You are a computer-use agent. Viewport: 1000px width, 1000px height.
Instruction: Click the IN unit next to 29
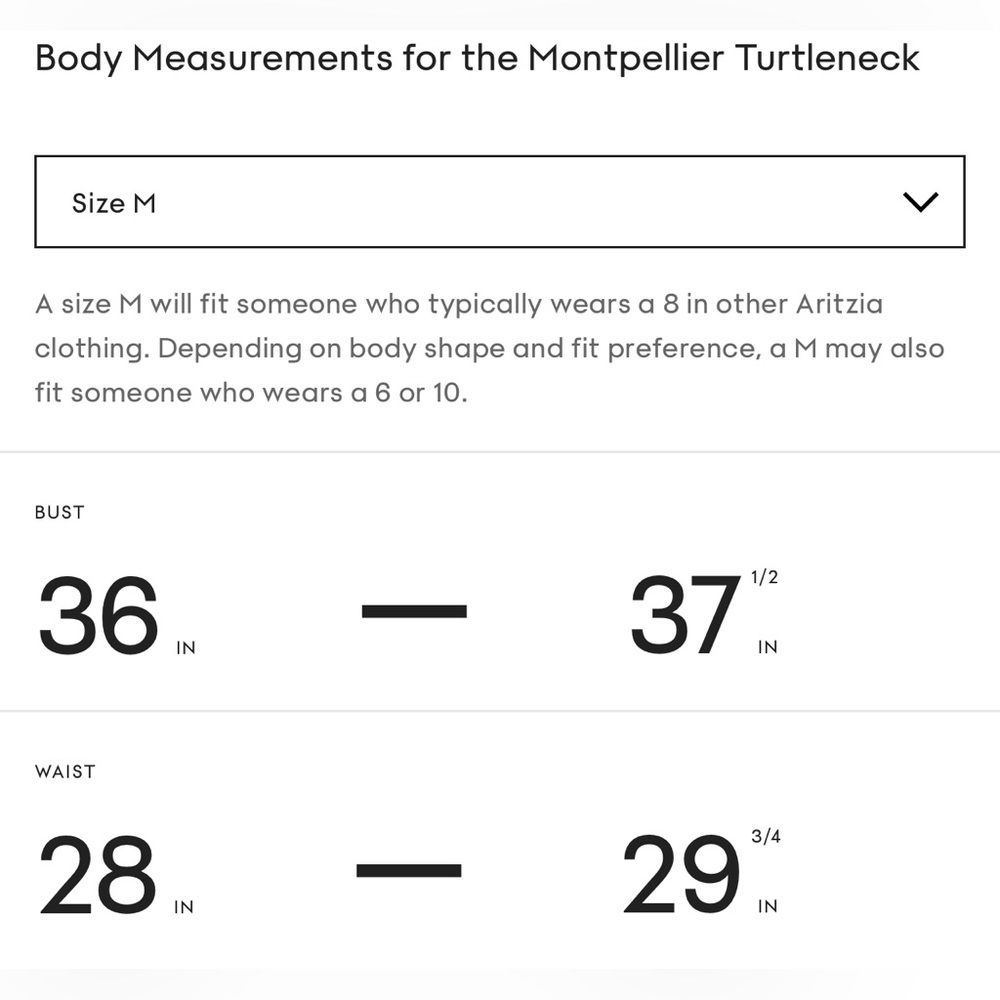(x=767, y=907)
